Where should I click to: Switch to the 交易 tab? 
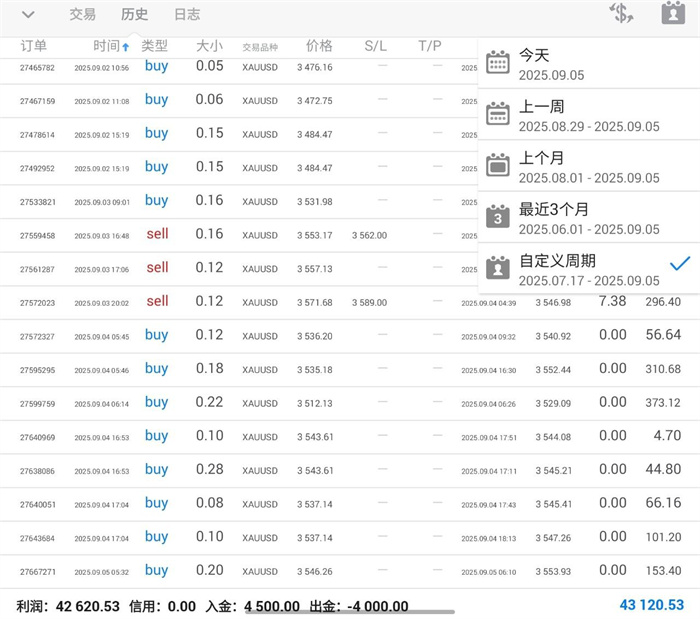click(83, 14)
